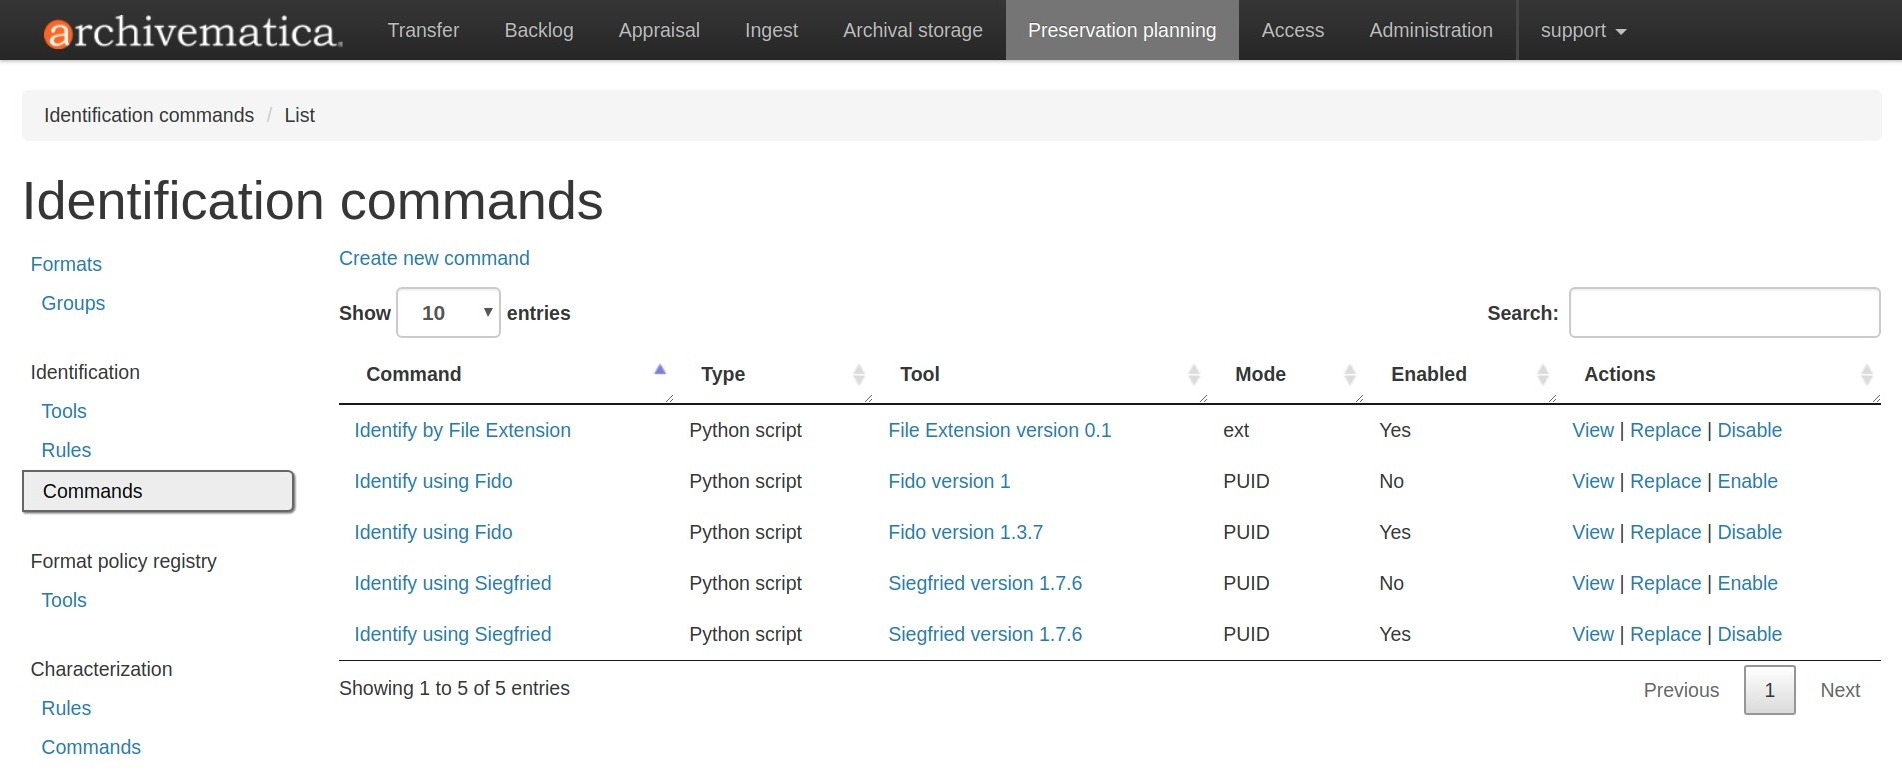Viewport: 1902px width, 783px height.
Task: Open the Show entries count dropdown
Action: point(448,313)
